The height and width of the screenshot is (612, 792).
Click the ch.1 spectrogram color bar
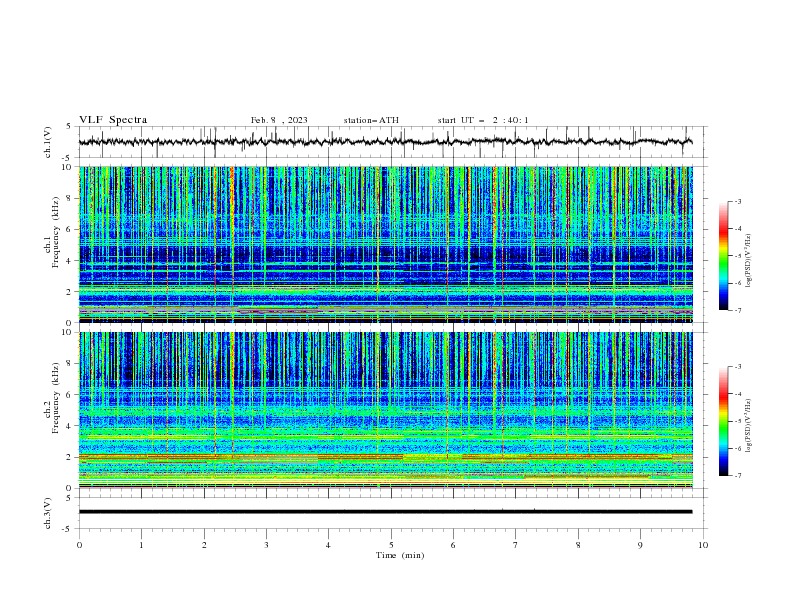724,256
